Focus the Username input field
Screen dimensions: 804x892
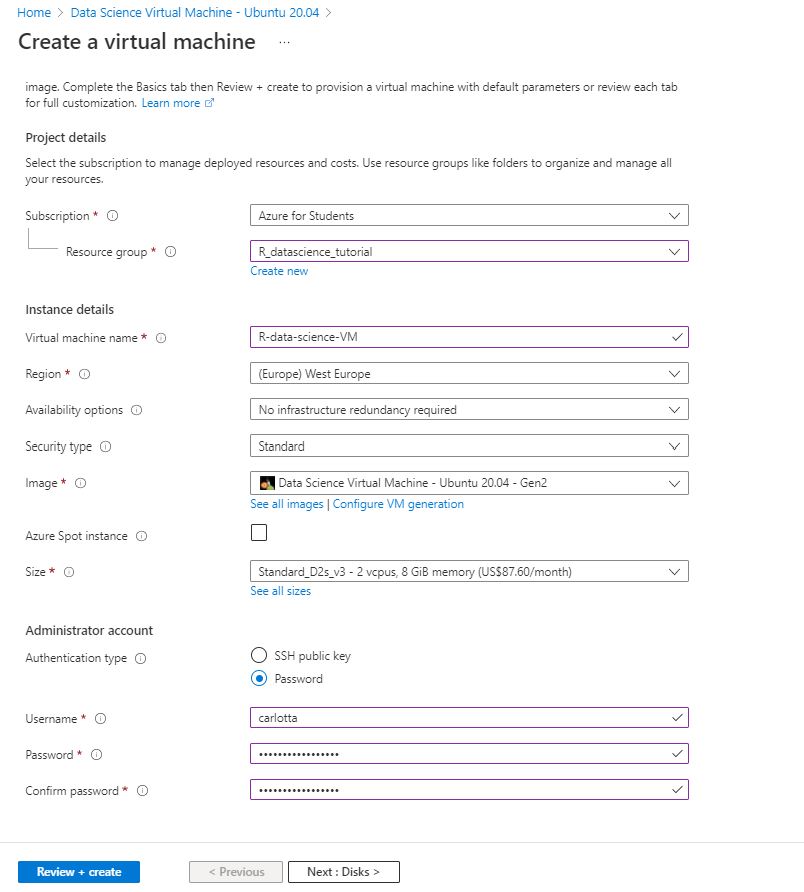coord(469,718)
